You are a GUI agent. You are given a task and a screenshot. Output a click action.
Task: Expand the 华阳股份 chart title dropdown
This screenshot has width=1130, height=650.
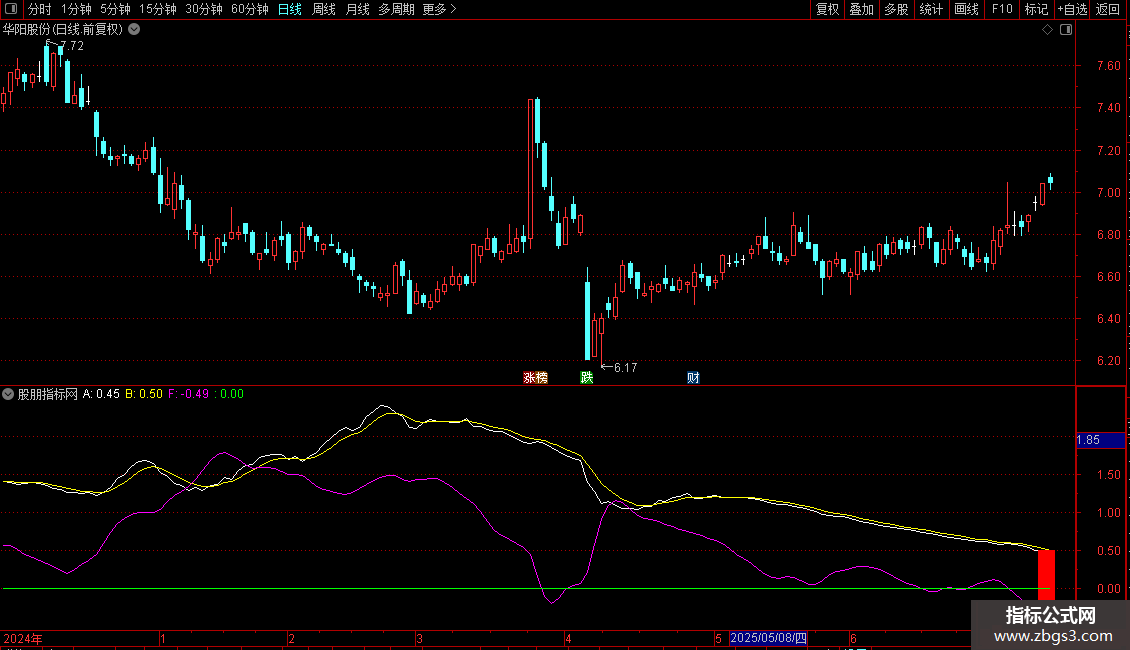tap(134, 30)
